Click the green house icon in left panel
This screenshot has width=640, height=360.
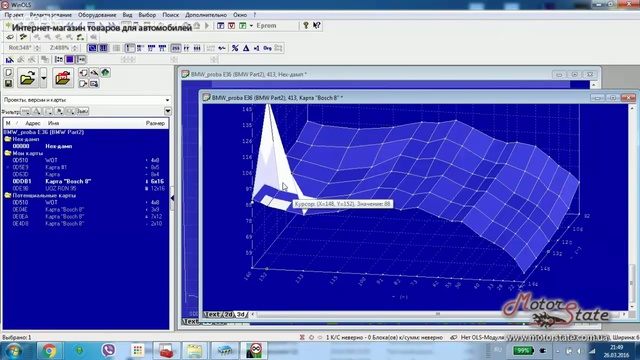click(x=105, y=73)
